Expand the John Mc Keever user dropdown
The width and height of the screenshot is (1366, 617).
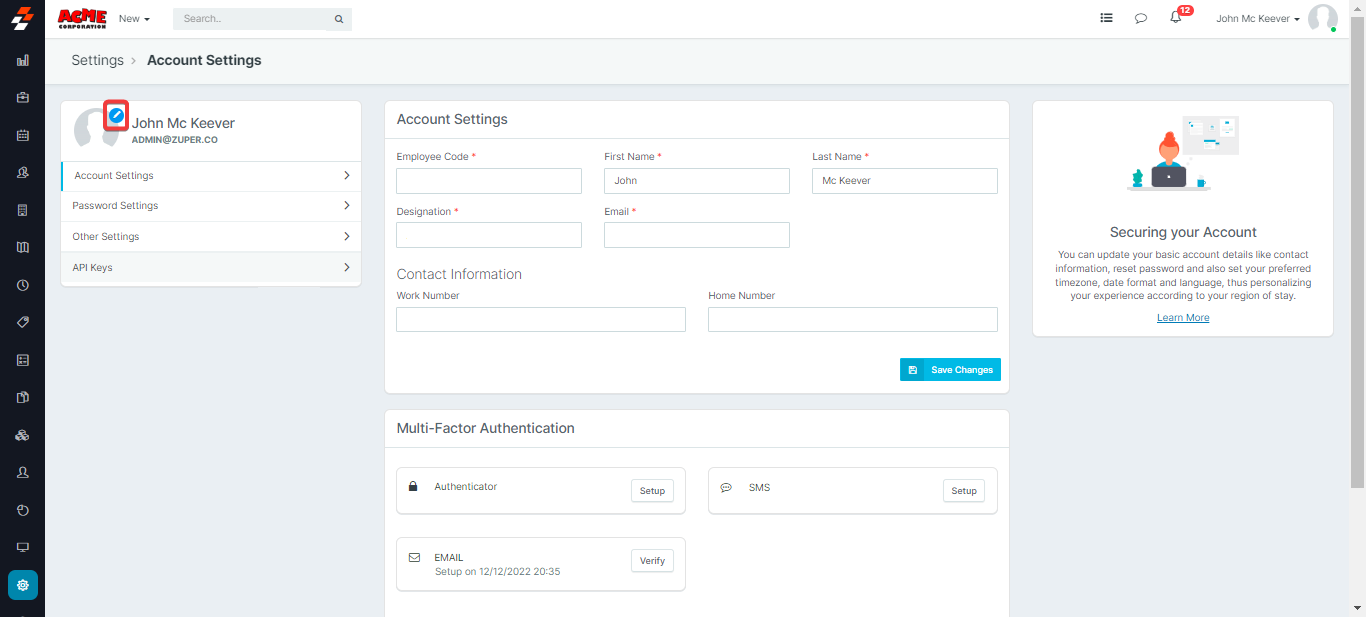1258,19
